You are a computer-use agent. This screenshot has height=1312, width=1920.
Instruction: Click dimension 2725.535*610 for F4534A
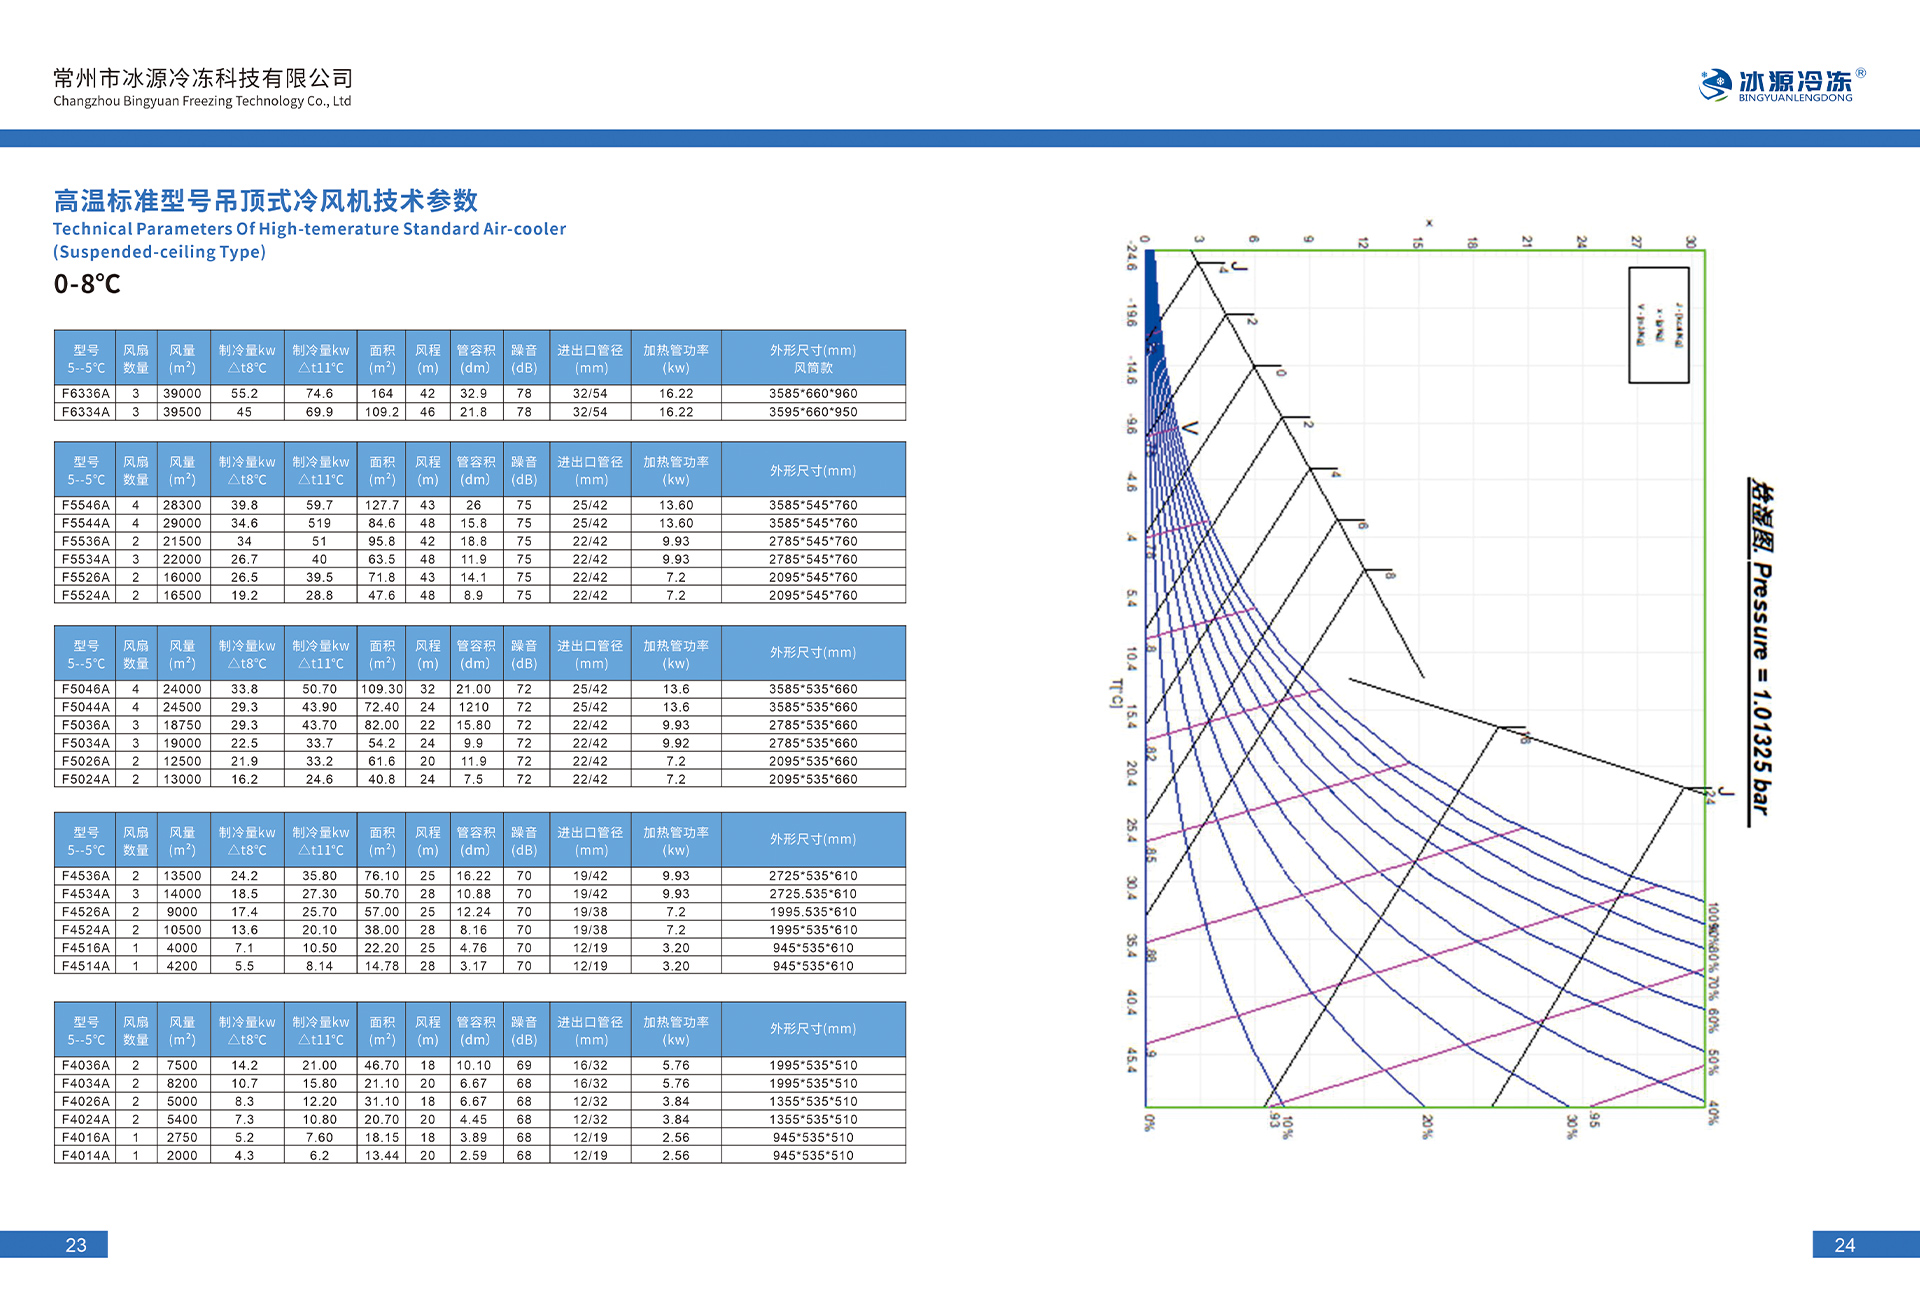pyautogui.click(x=813, y=894)
